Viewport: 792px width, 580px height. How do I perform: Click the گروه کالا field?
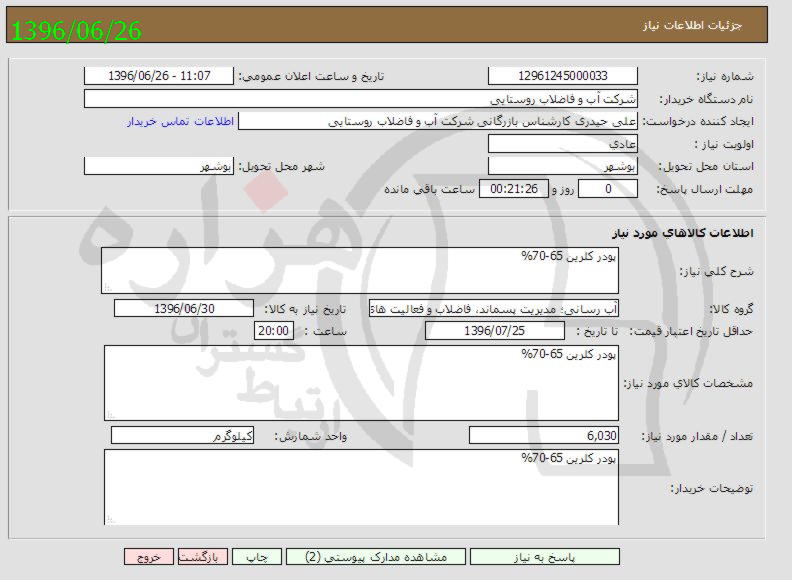[x=494, y=308]
